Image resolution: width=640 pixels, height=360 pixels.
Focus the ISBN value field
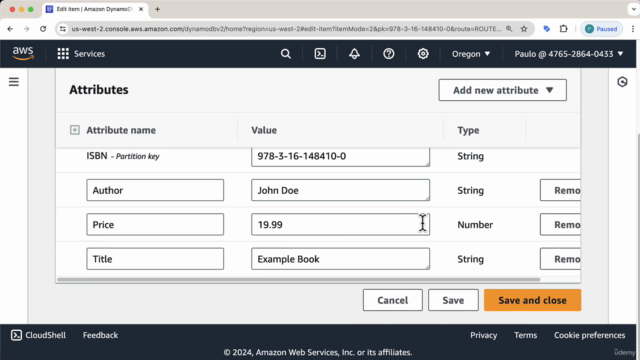click(340, 156)
